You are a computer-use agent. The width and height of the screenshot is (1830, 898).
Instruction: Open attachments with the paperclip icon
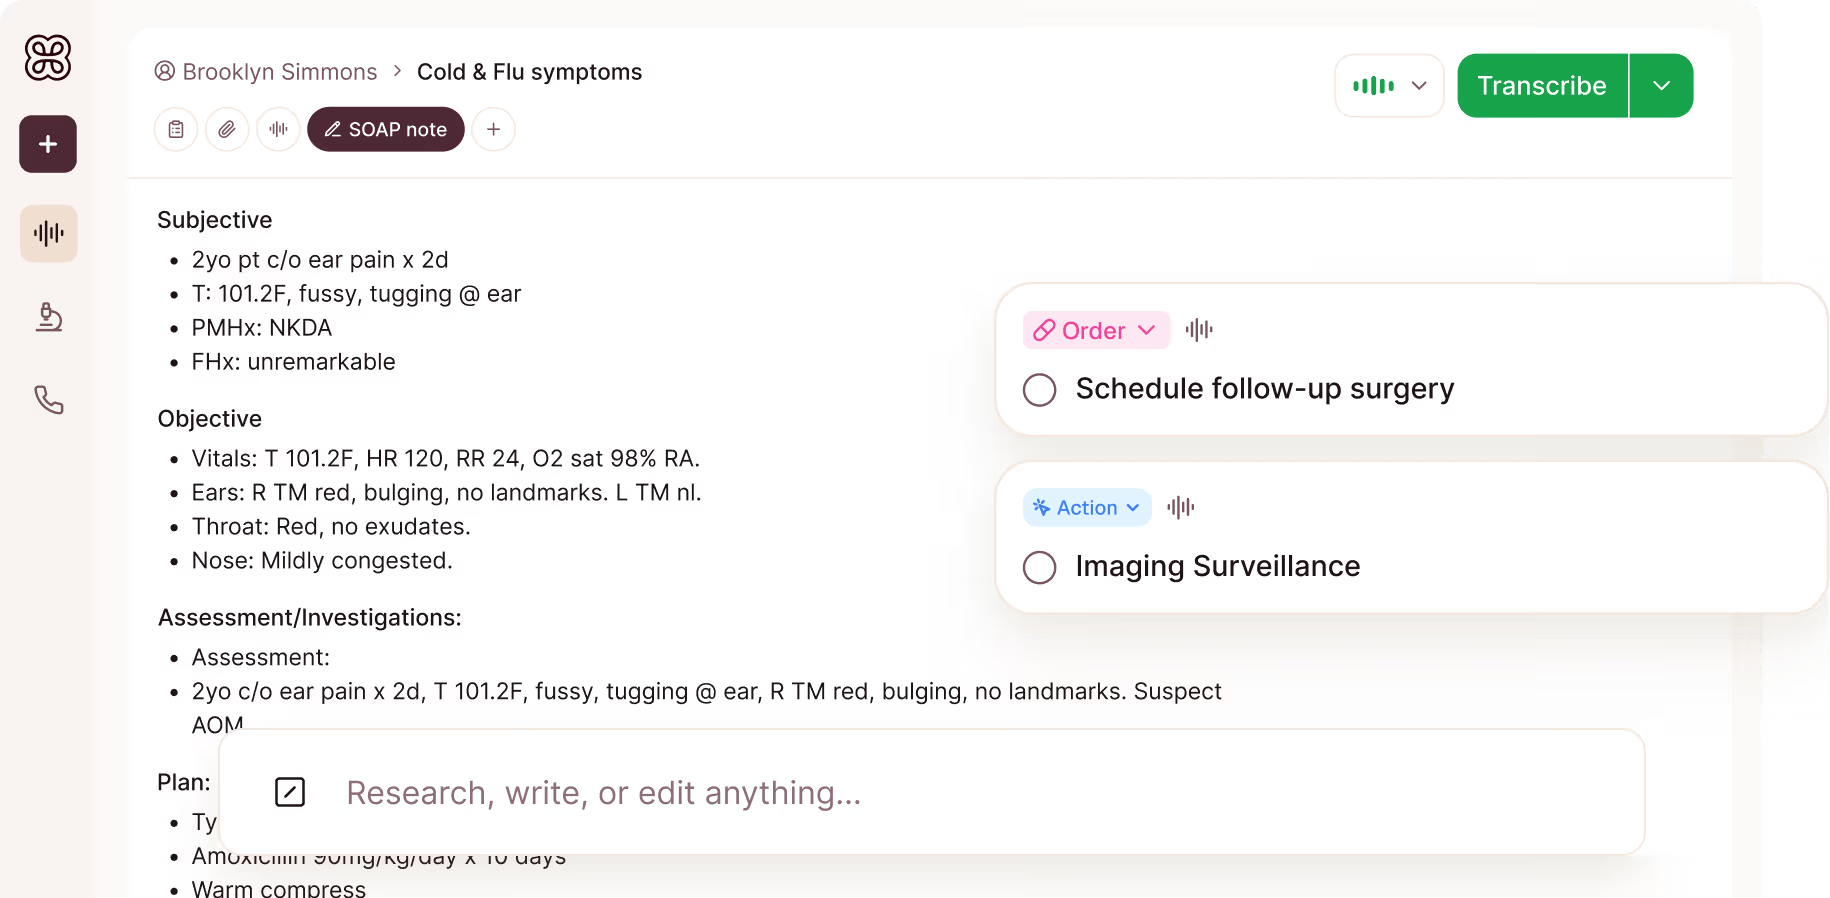(x=226, y=129)
